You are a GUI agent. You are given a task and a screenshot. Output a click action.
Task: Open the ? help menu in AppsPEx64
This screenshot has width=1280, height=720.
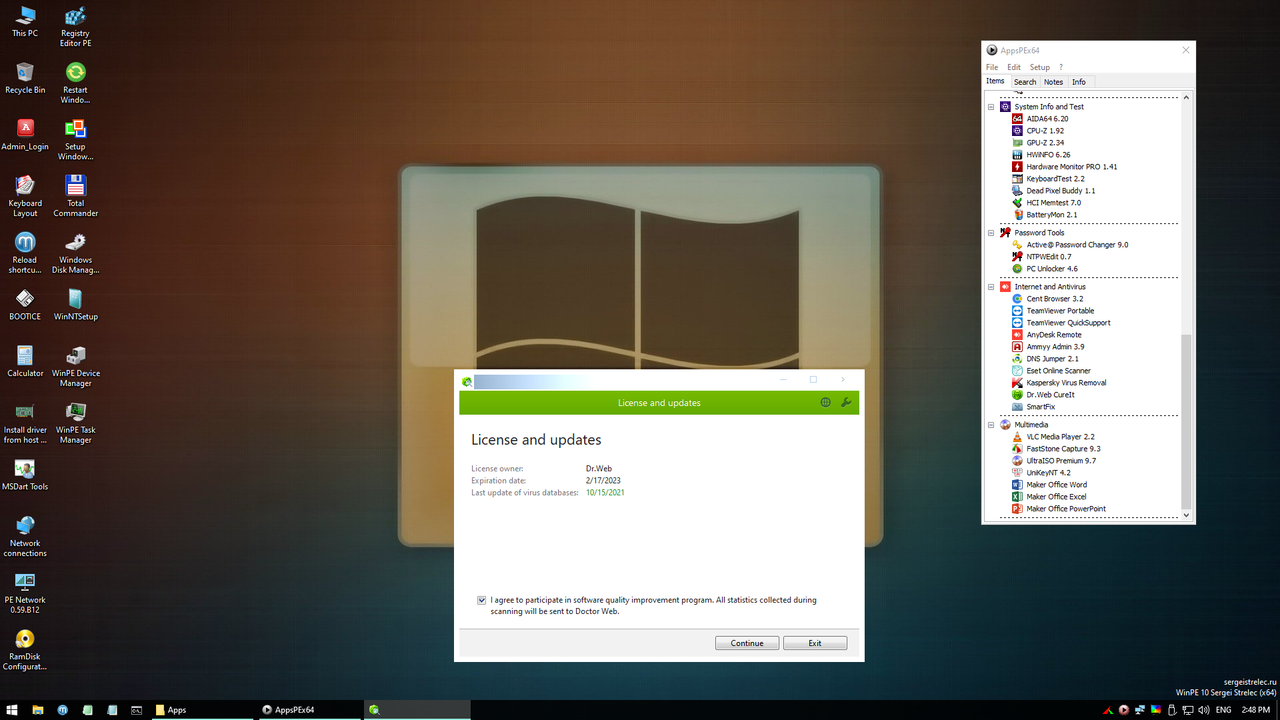point(1061,67)
